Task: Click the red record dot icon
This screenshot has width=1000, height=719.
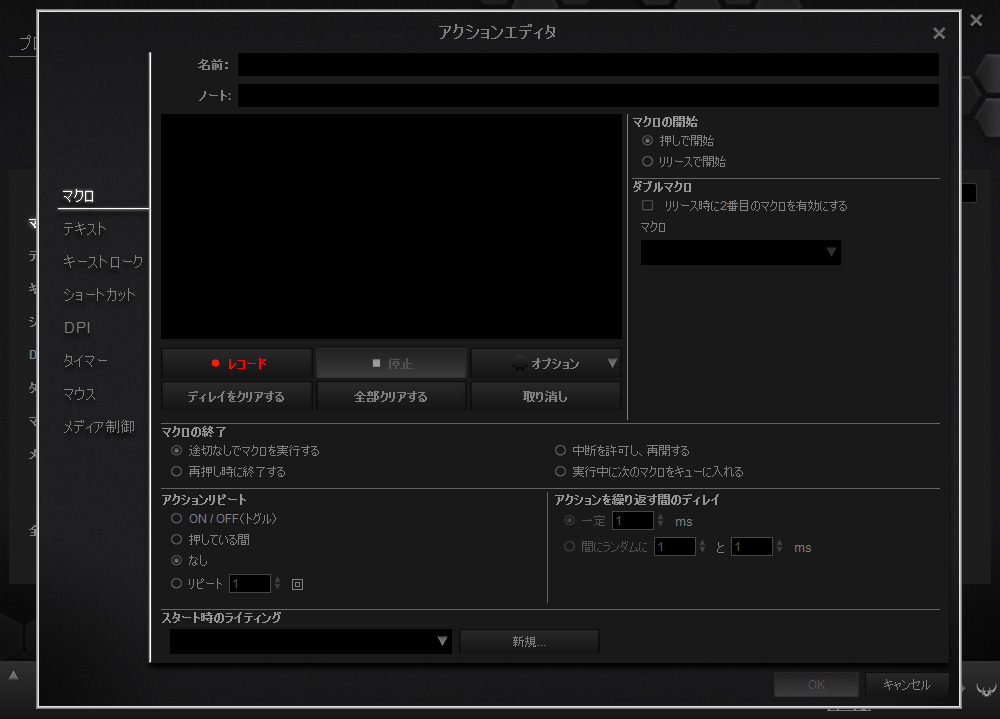Action: click(216, 363)
